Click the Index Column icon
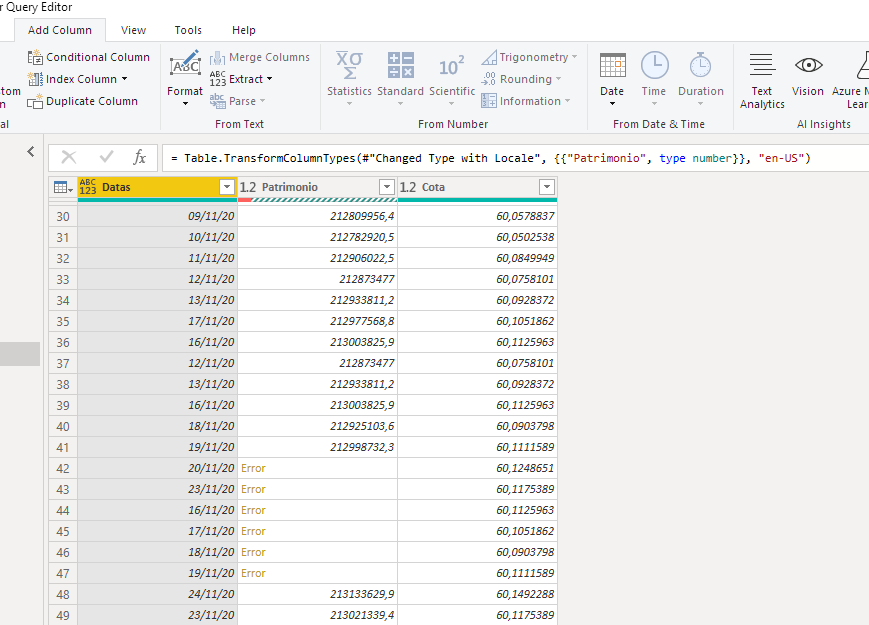The height and width of the screenshot is (625, 869). [35, 79]
